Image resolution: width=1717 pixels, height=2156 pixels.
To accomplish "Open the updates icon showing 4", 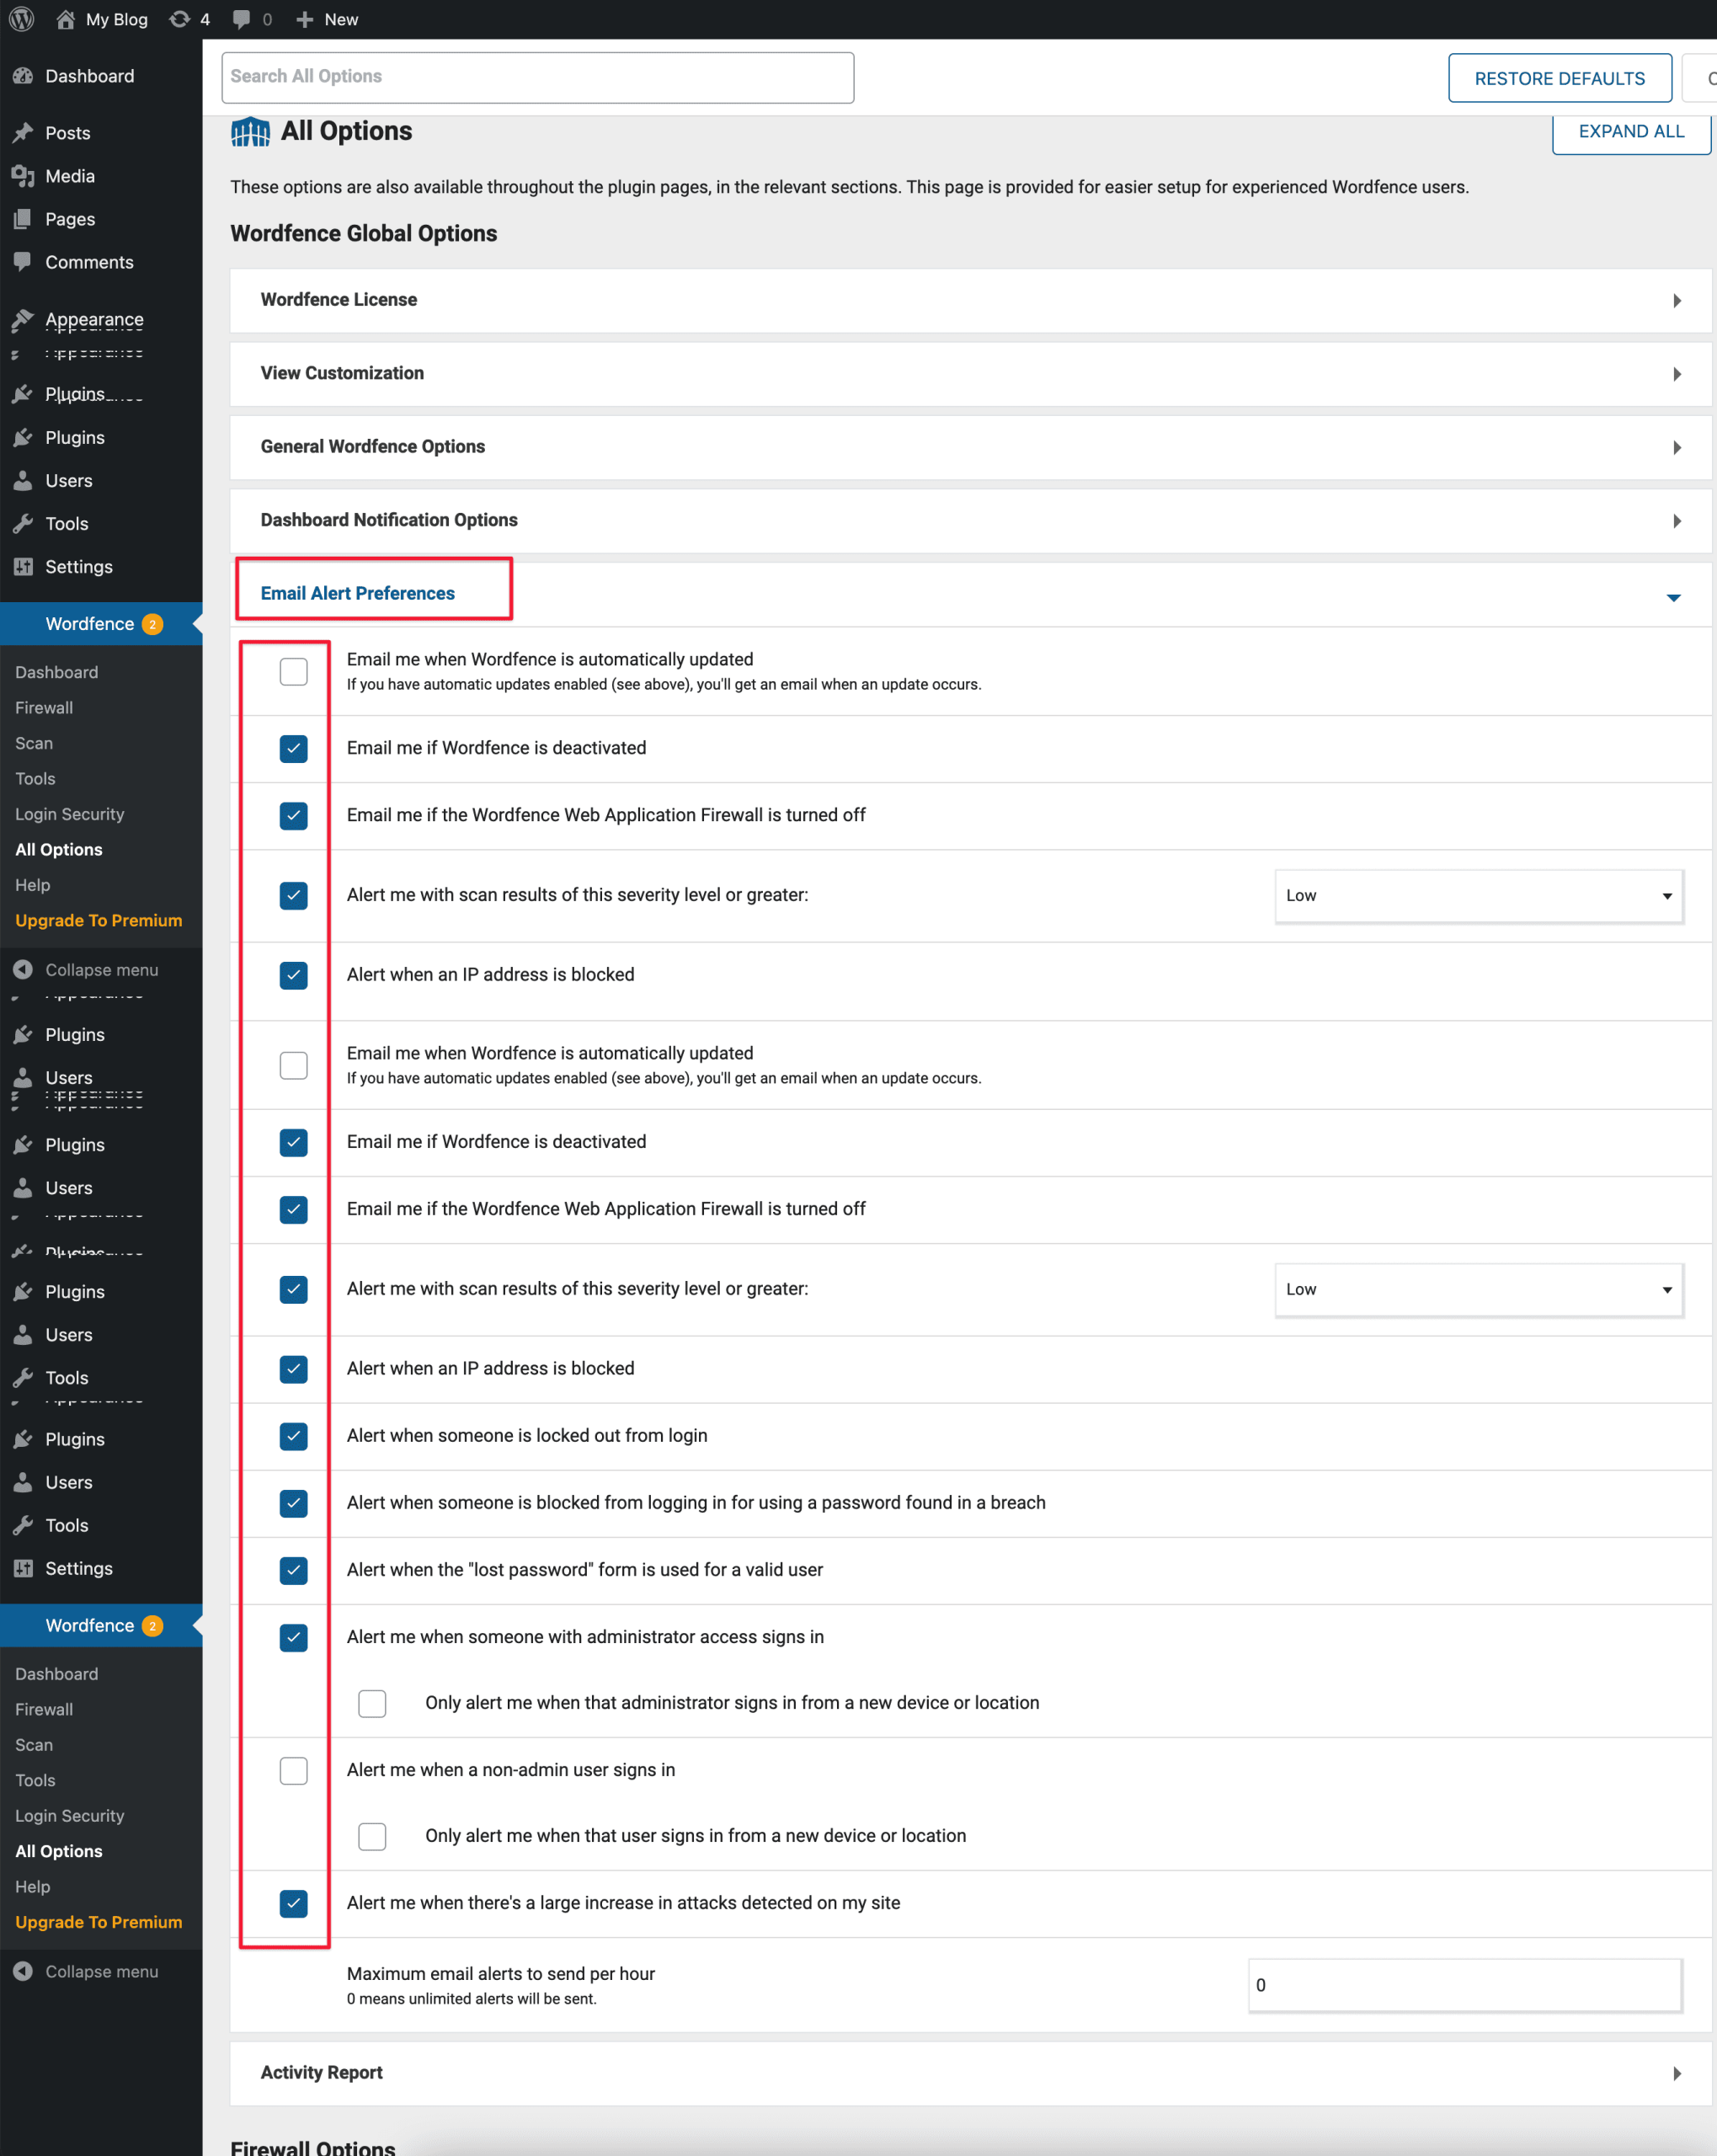I will (x=180, y=19).
